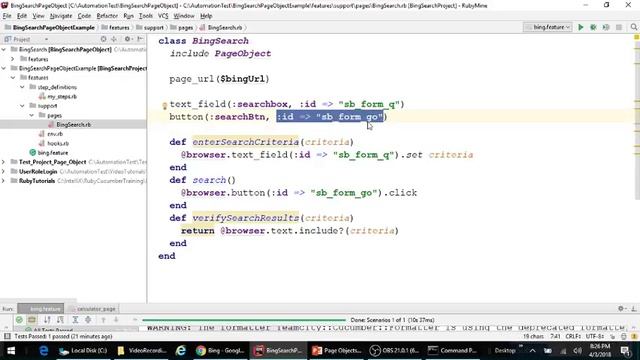640x360 pixels.
Task: Click the intention light bulb beside text_field line
Action: click(164, 106)
